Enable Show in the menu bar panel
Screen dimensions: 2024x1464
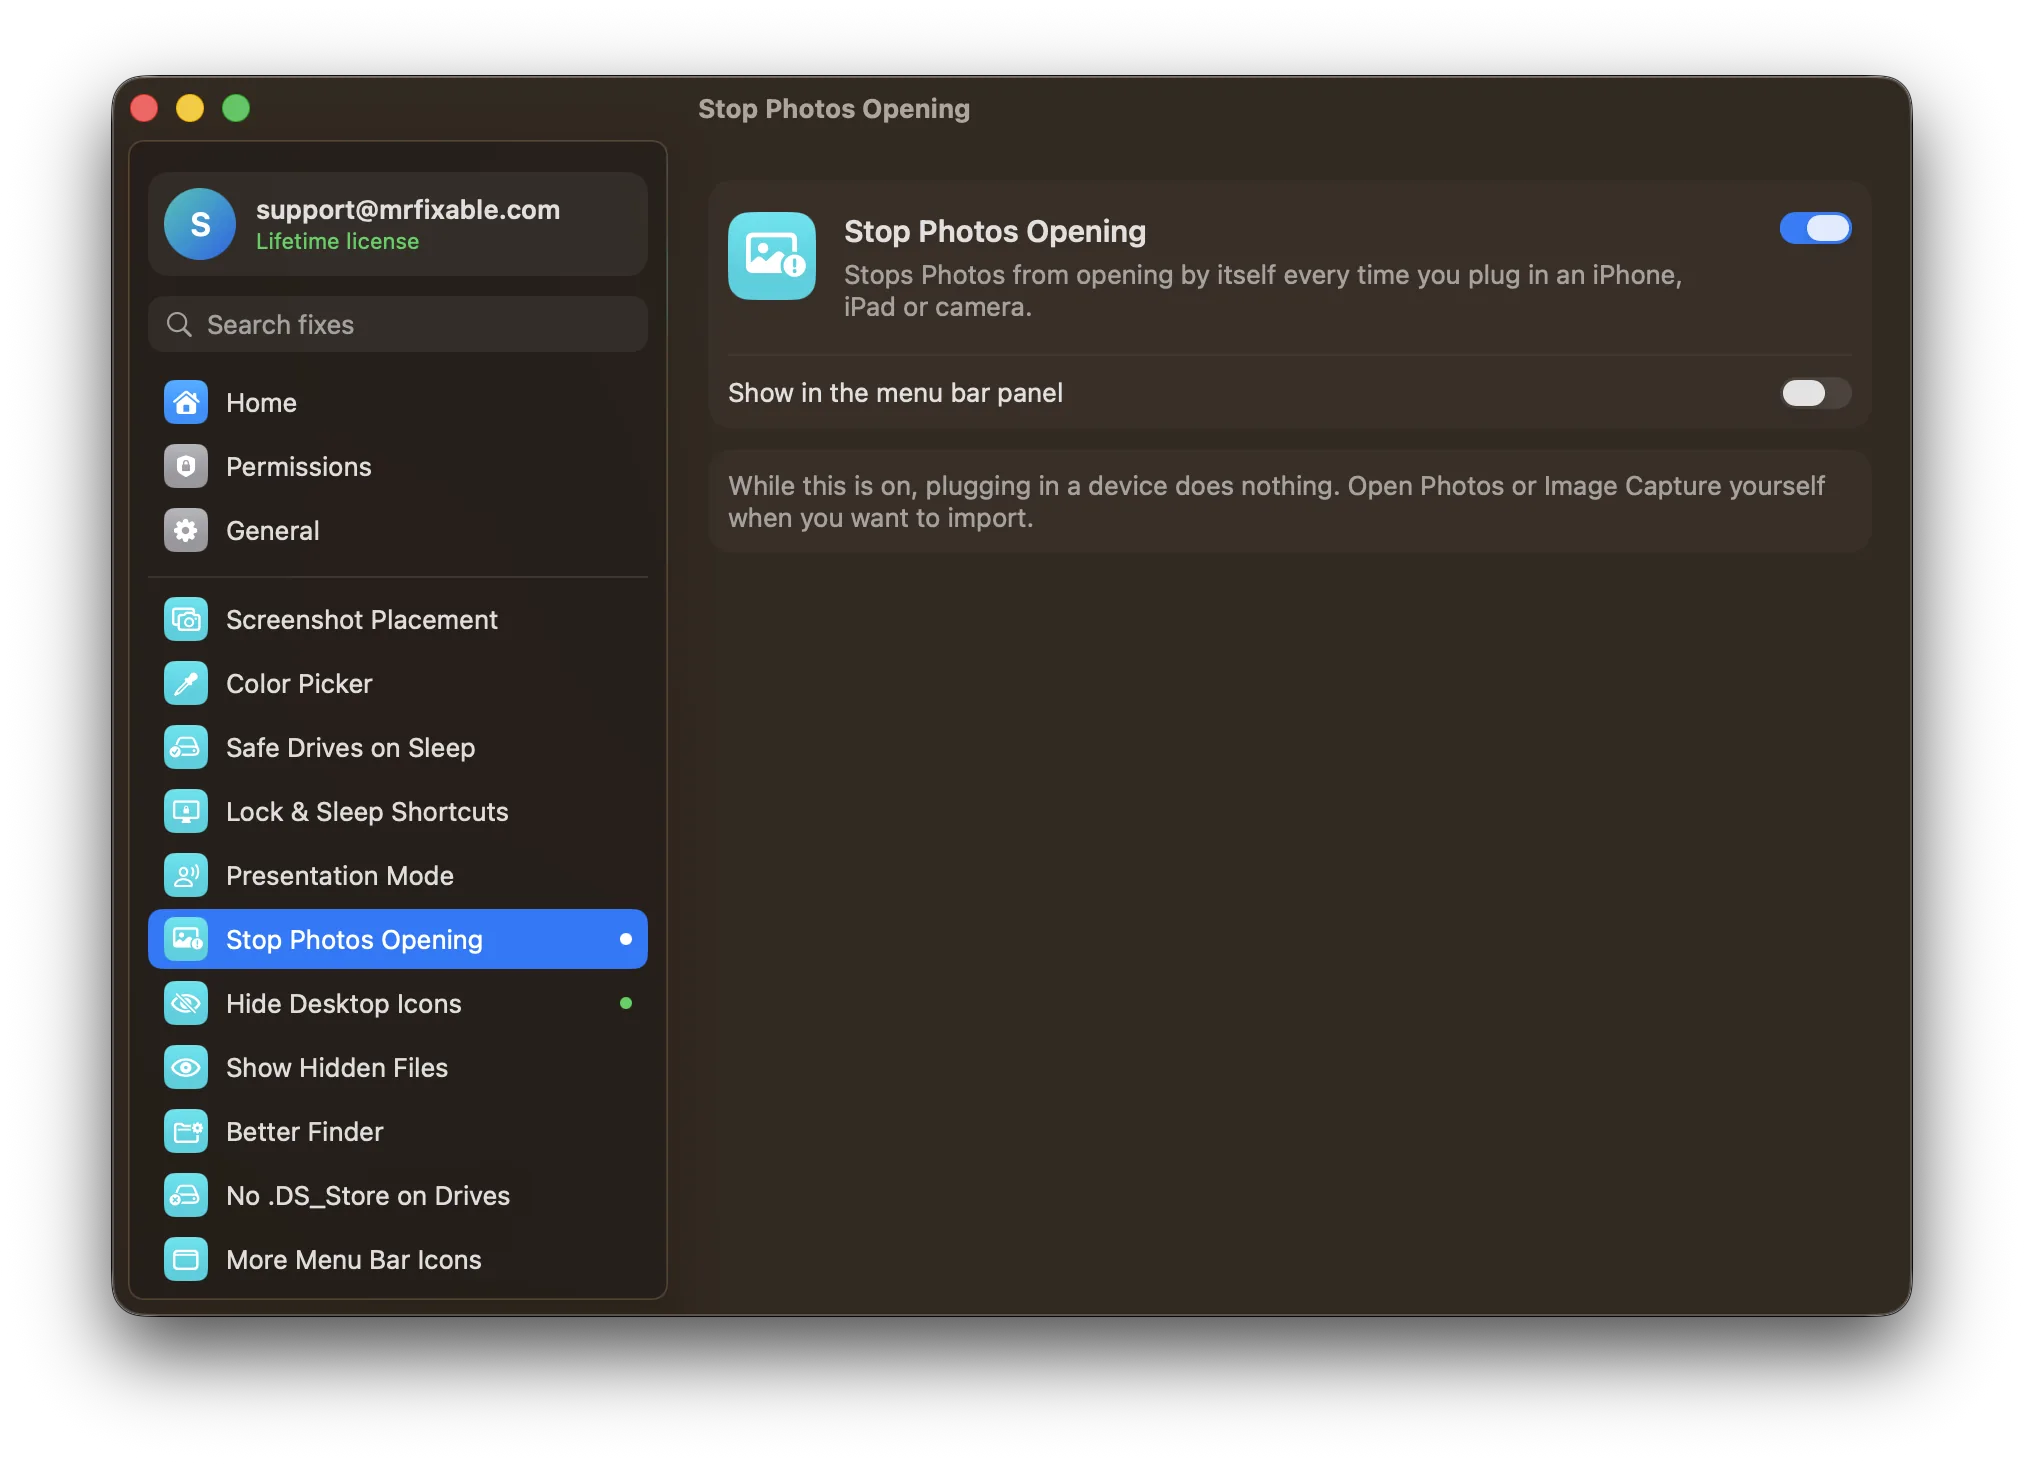point(1815,393)
